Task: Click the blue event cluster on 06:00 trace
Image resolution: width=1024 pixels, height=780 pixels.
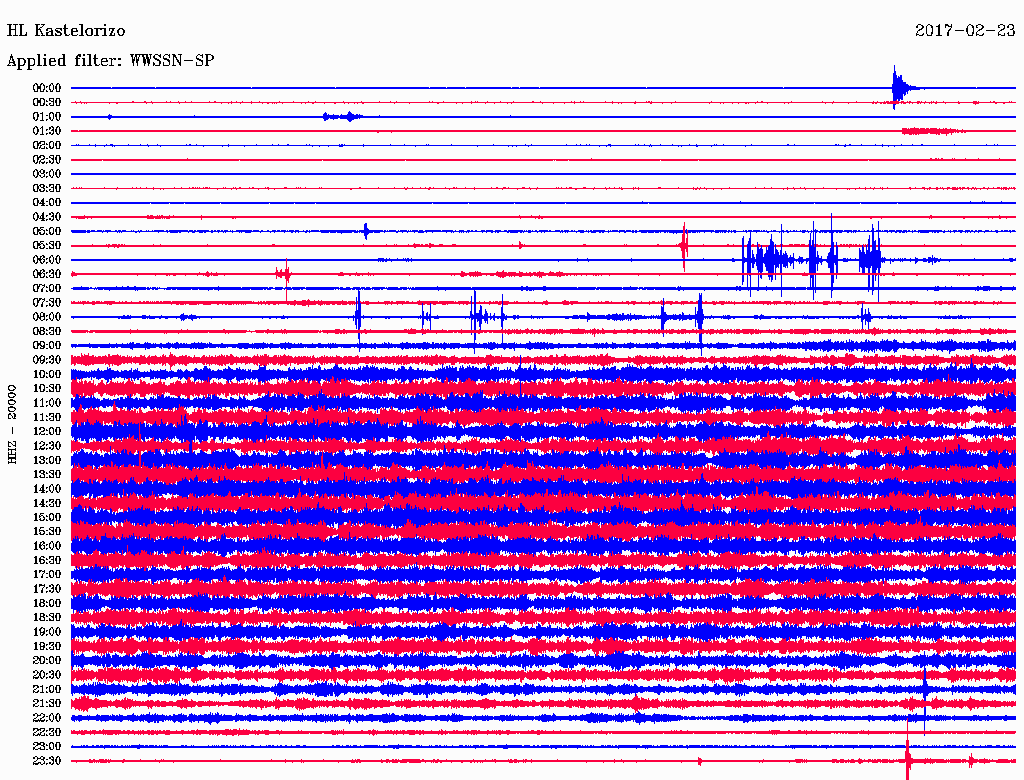Action: tap(812, 259)
